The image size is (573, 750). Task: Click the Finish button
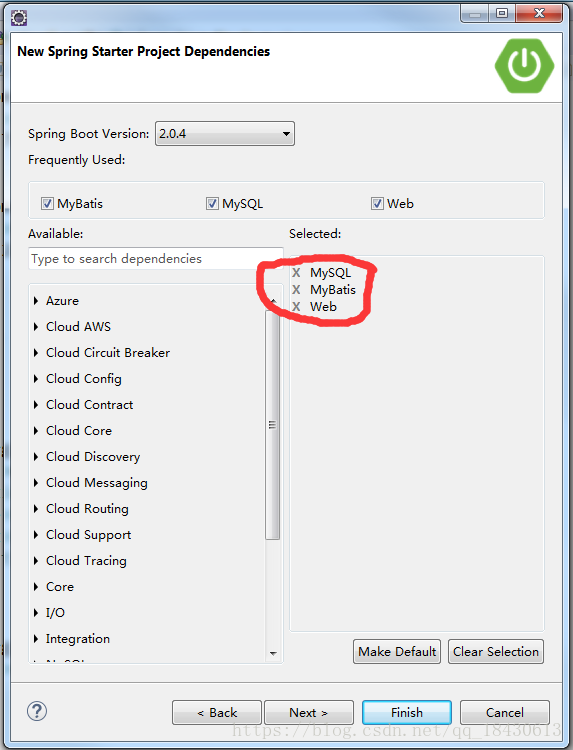pos(407,713)
